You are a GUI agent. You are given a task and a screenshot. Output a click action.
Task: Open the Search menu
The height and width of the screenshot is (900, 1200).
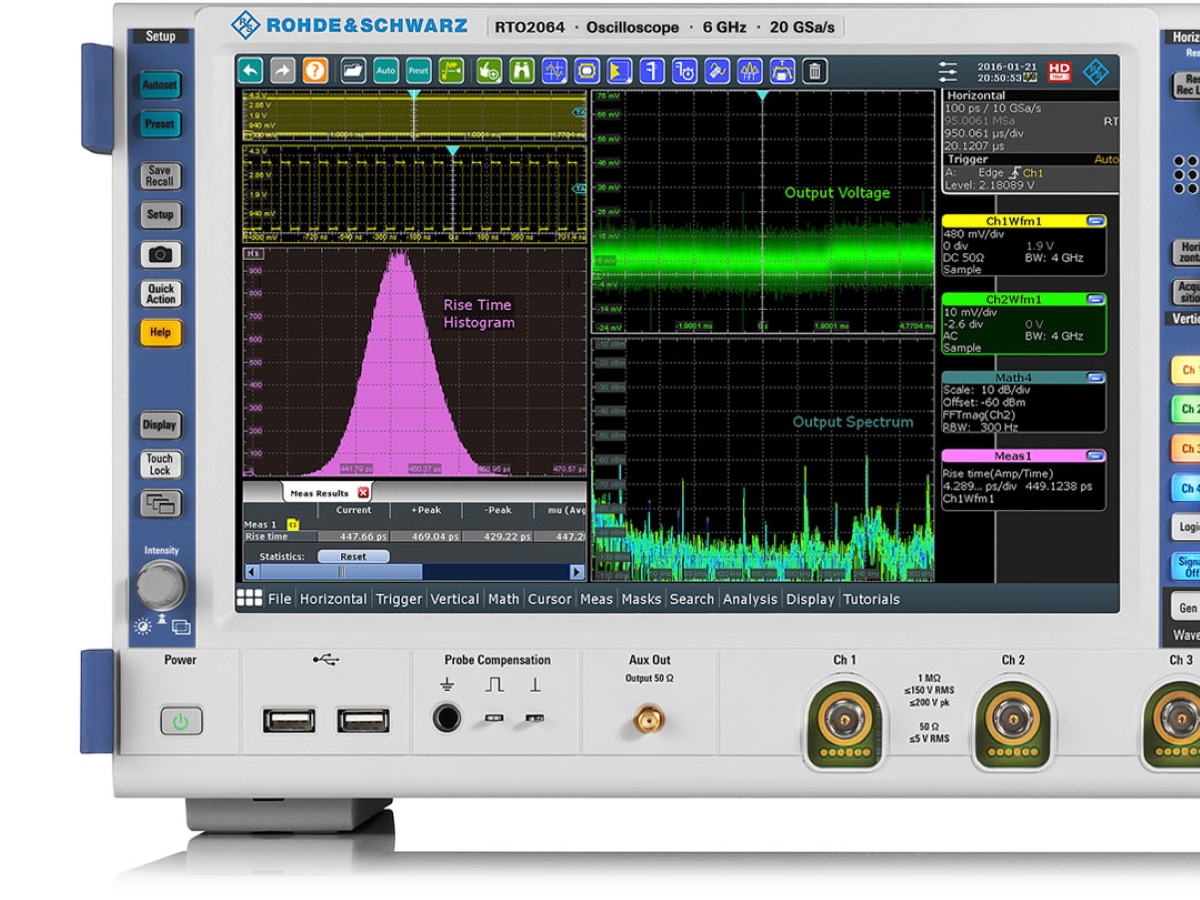pos(692,599)
